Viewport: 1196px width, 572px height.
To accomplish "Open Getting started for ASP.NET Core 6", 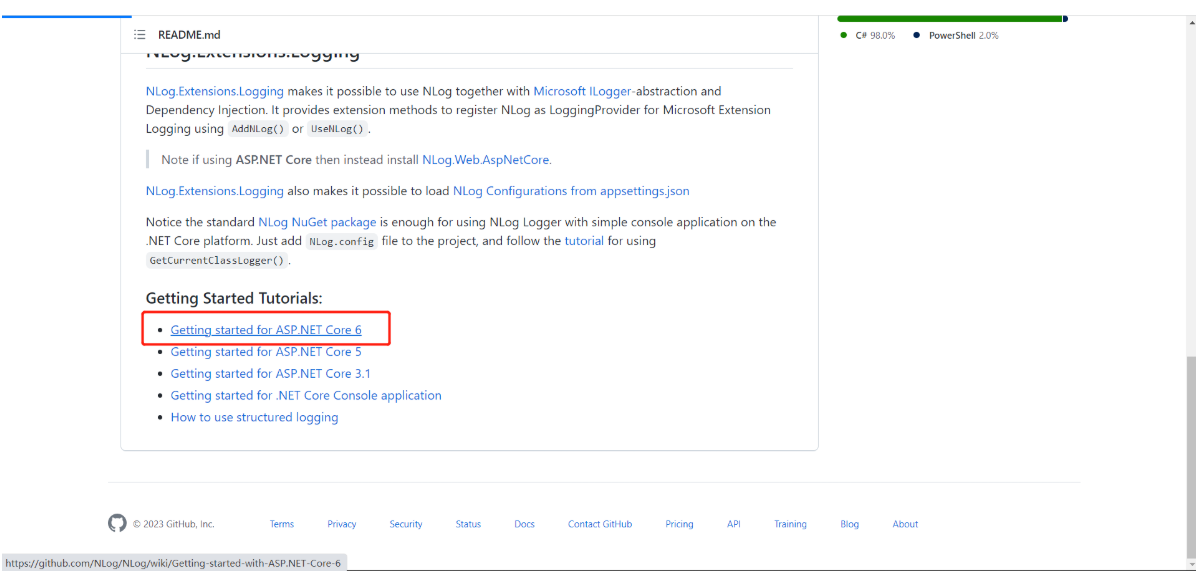I will (x=265, y=330).
